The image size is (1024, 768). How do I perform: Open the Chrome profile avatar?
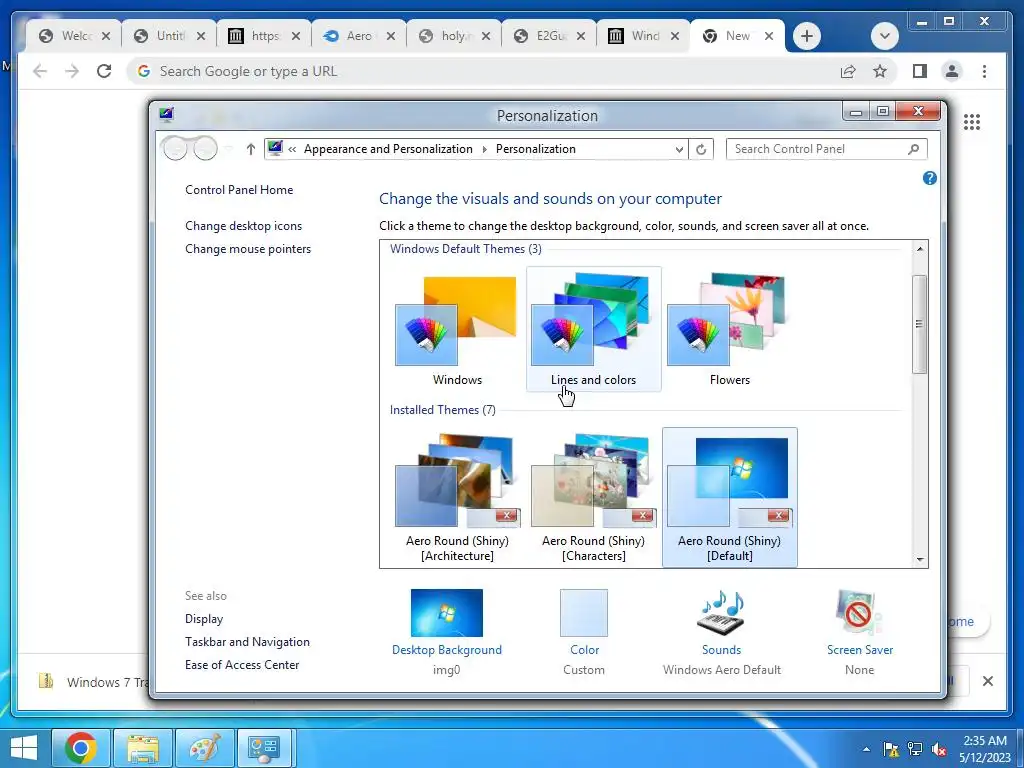(952, 71)
